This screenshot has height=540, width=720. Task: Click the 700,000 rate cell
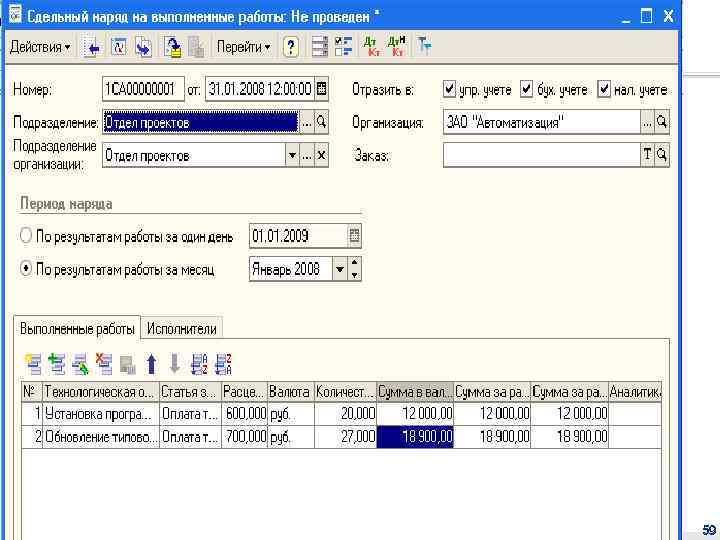pyautogui.click(x=244, y=437)
